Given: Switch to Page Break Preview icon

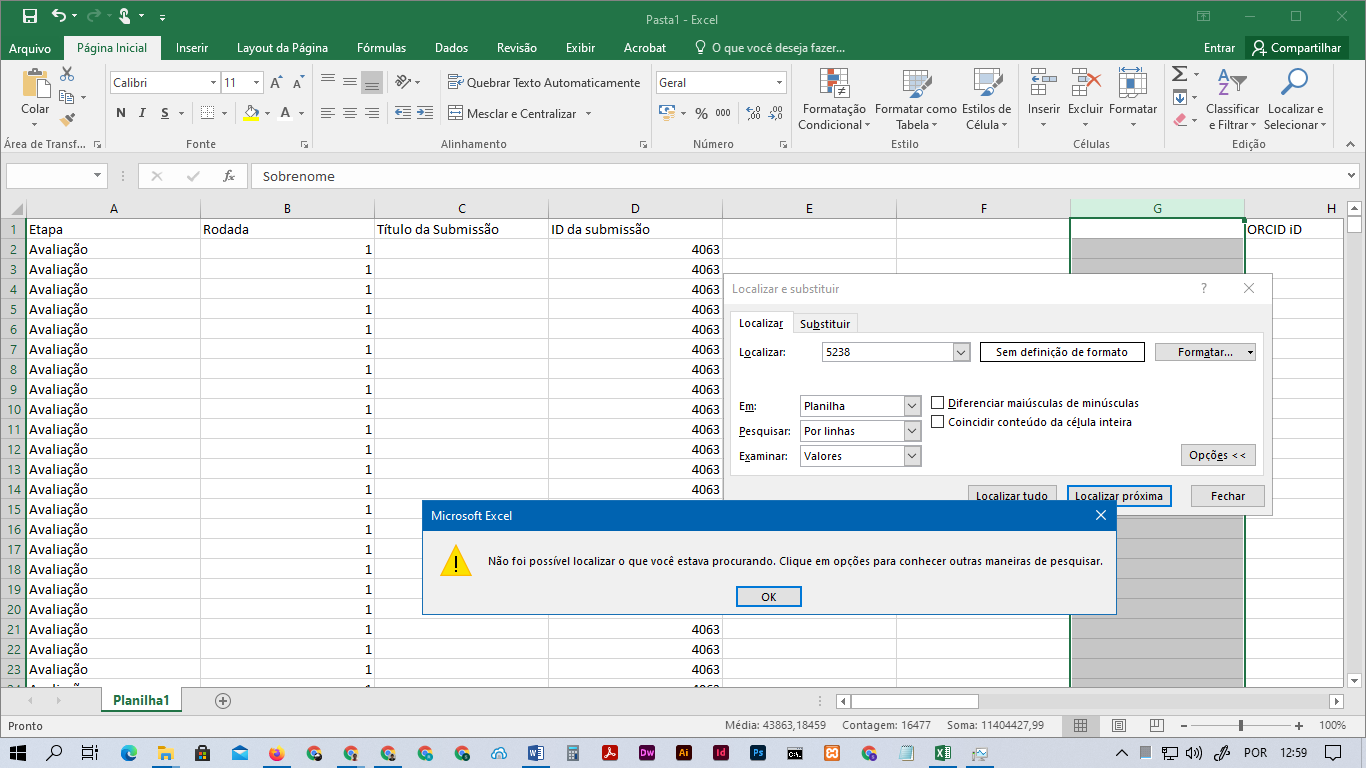Looking at the screenshot, I should tap(1157, 725).
